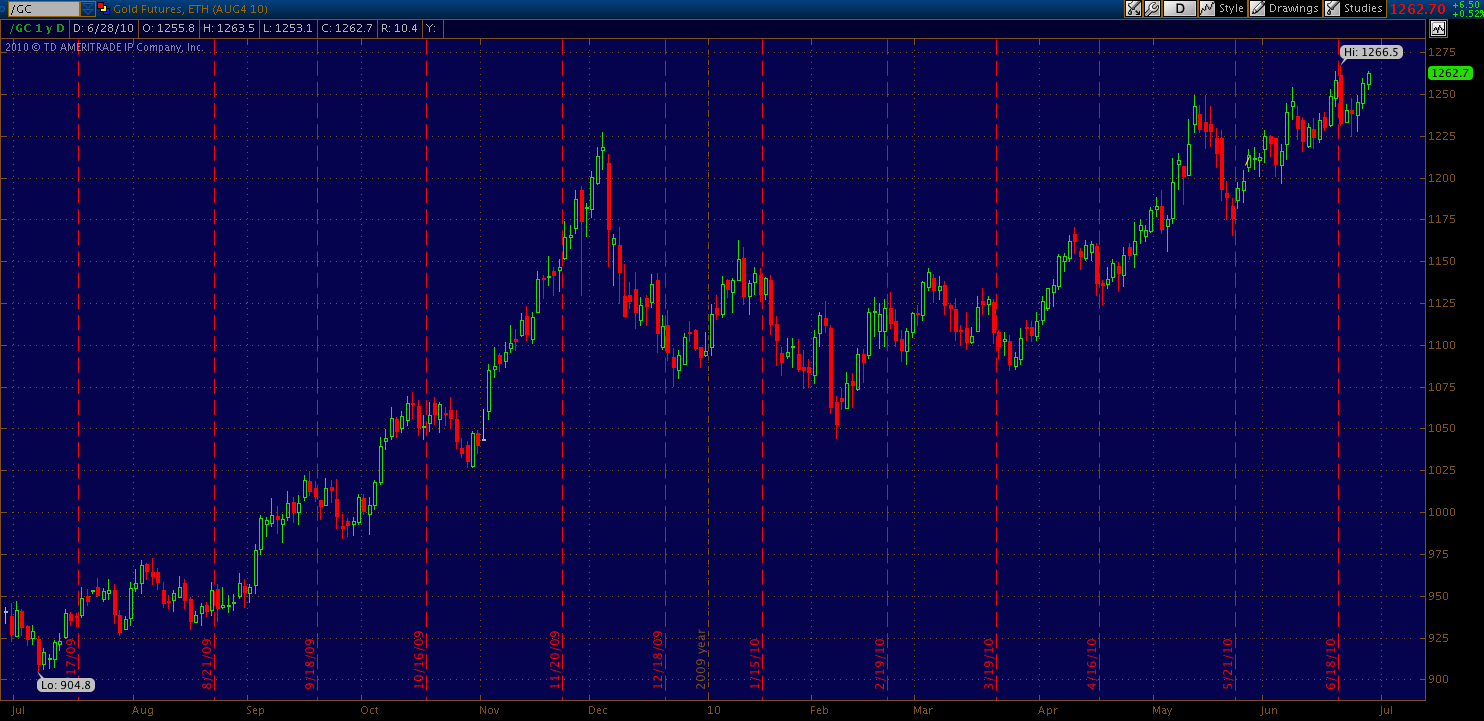1484x721 pixels.
Task: Click the 2/19/10 expiration marker
Action: pos(880,664)
